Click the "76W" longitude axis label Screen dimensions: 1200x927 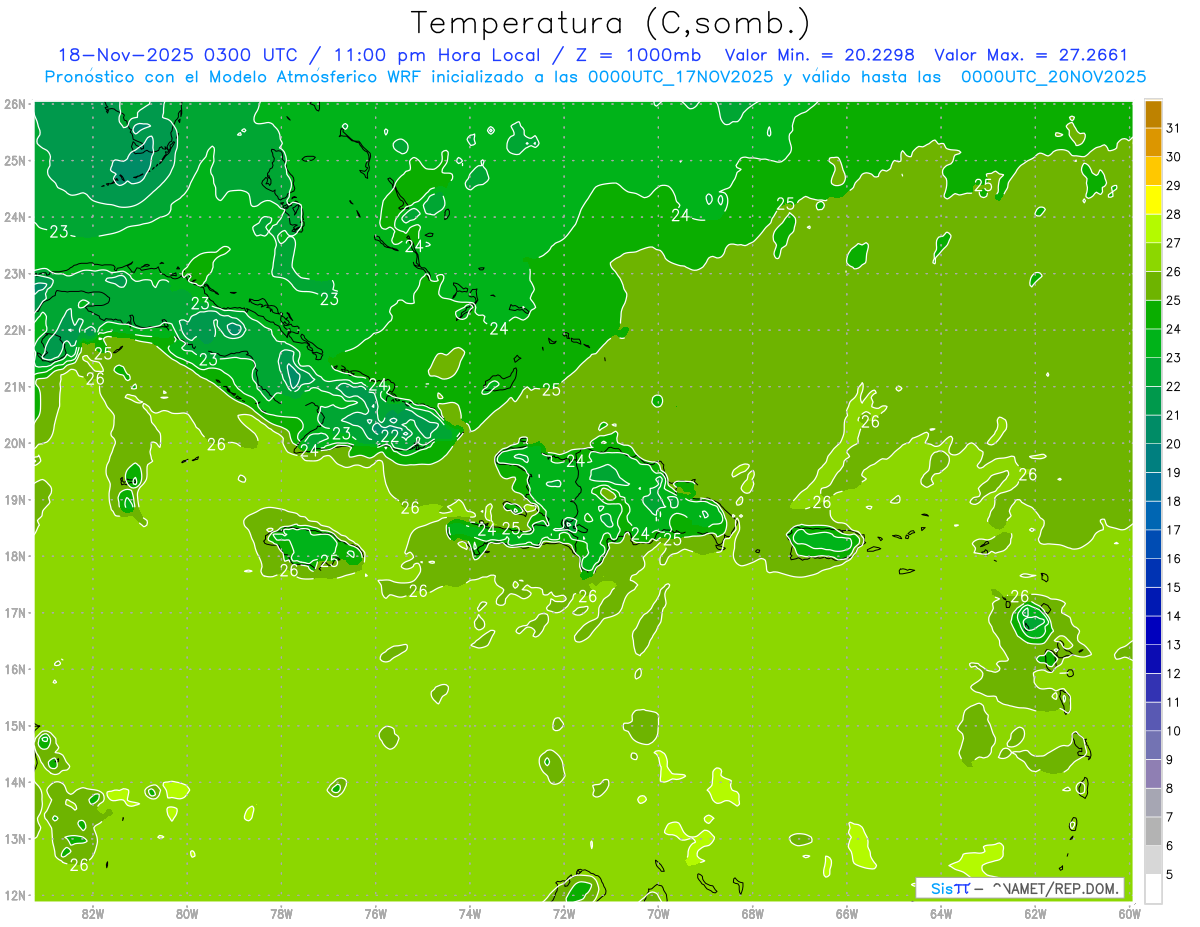coord(375,913)
